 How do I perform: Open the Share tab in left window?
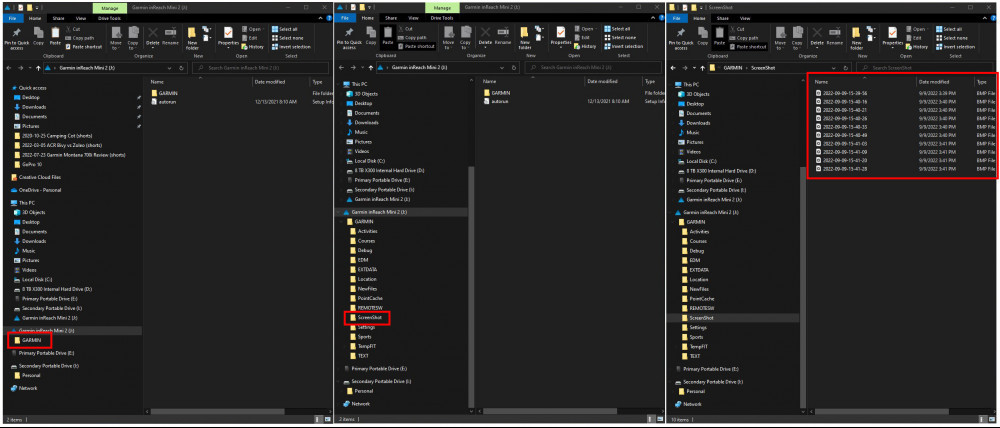(58, 18)
